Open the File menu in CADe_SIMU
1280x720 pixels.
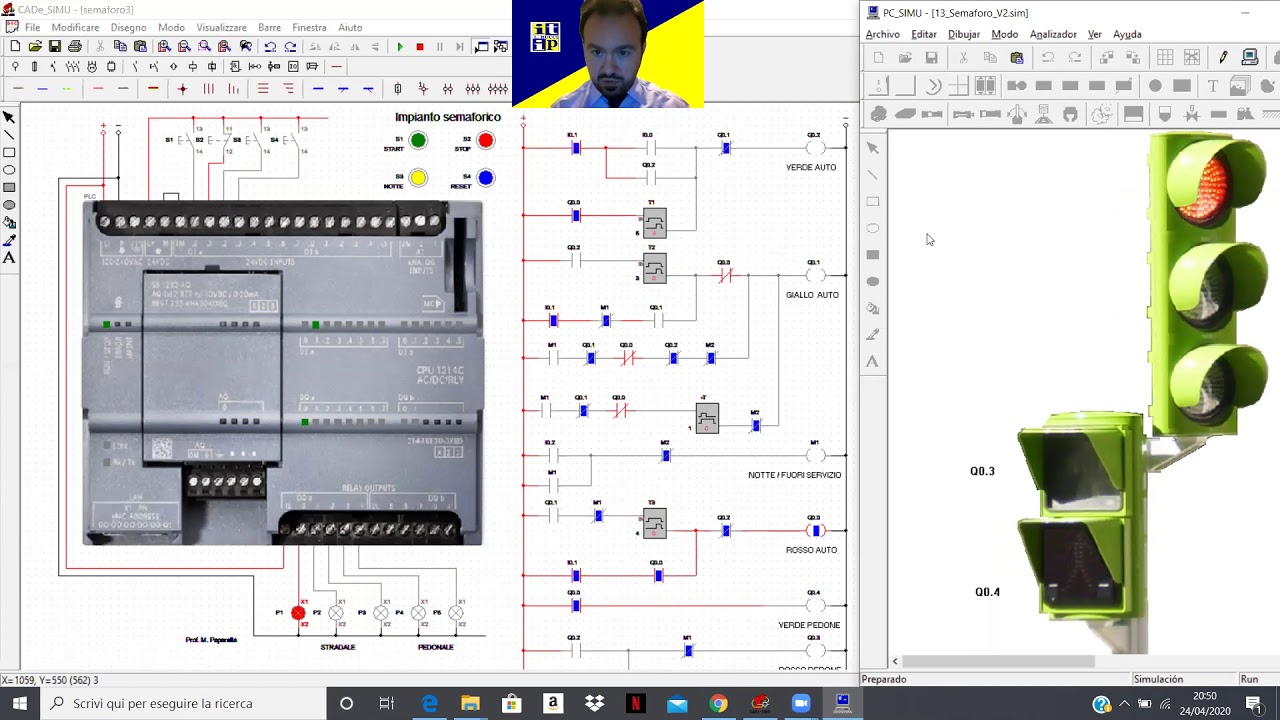33,28
